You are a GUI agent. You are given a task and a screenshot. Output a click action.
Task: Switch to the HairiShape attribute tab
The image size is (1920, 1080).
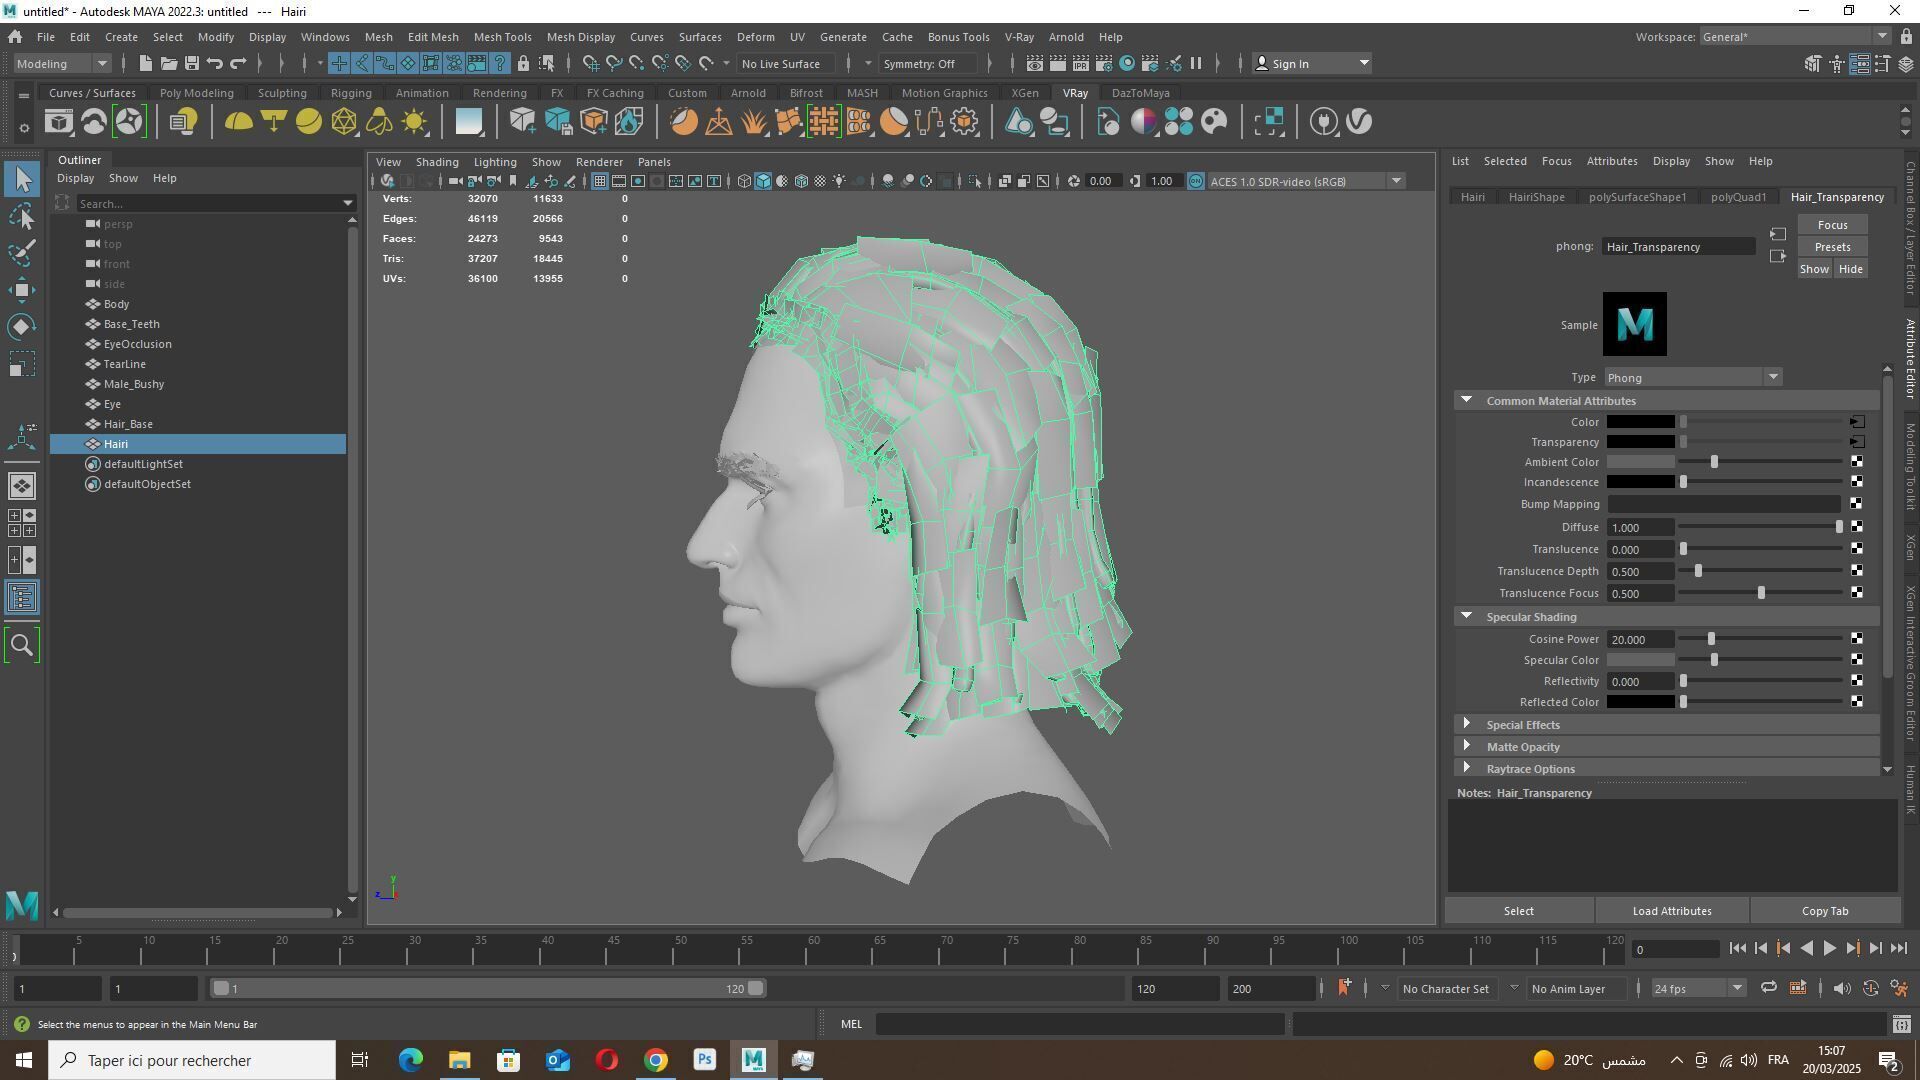coord(1536,197)
